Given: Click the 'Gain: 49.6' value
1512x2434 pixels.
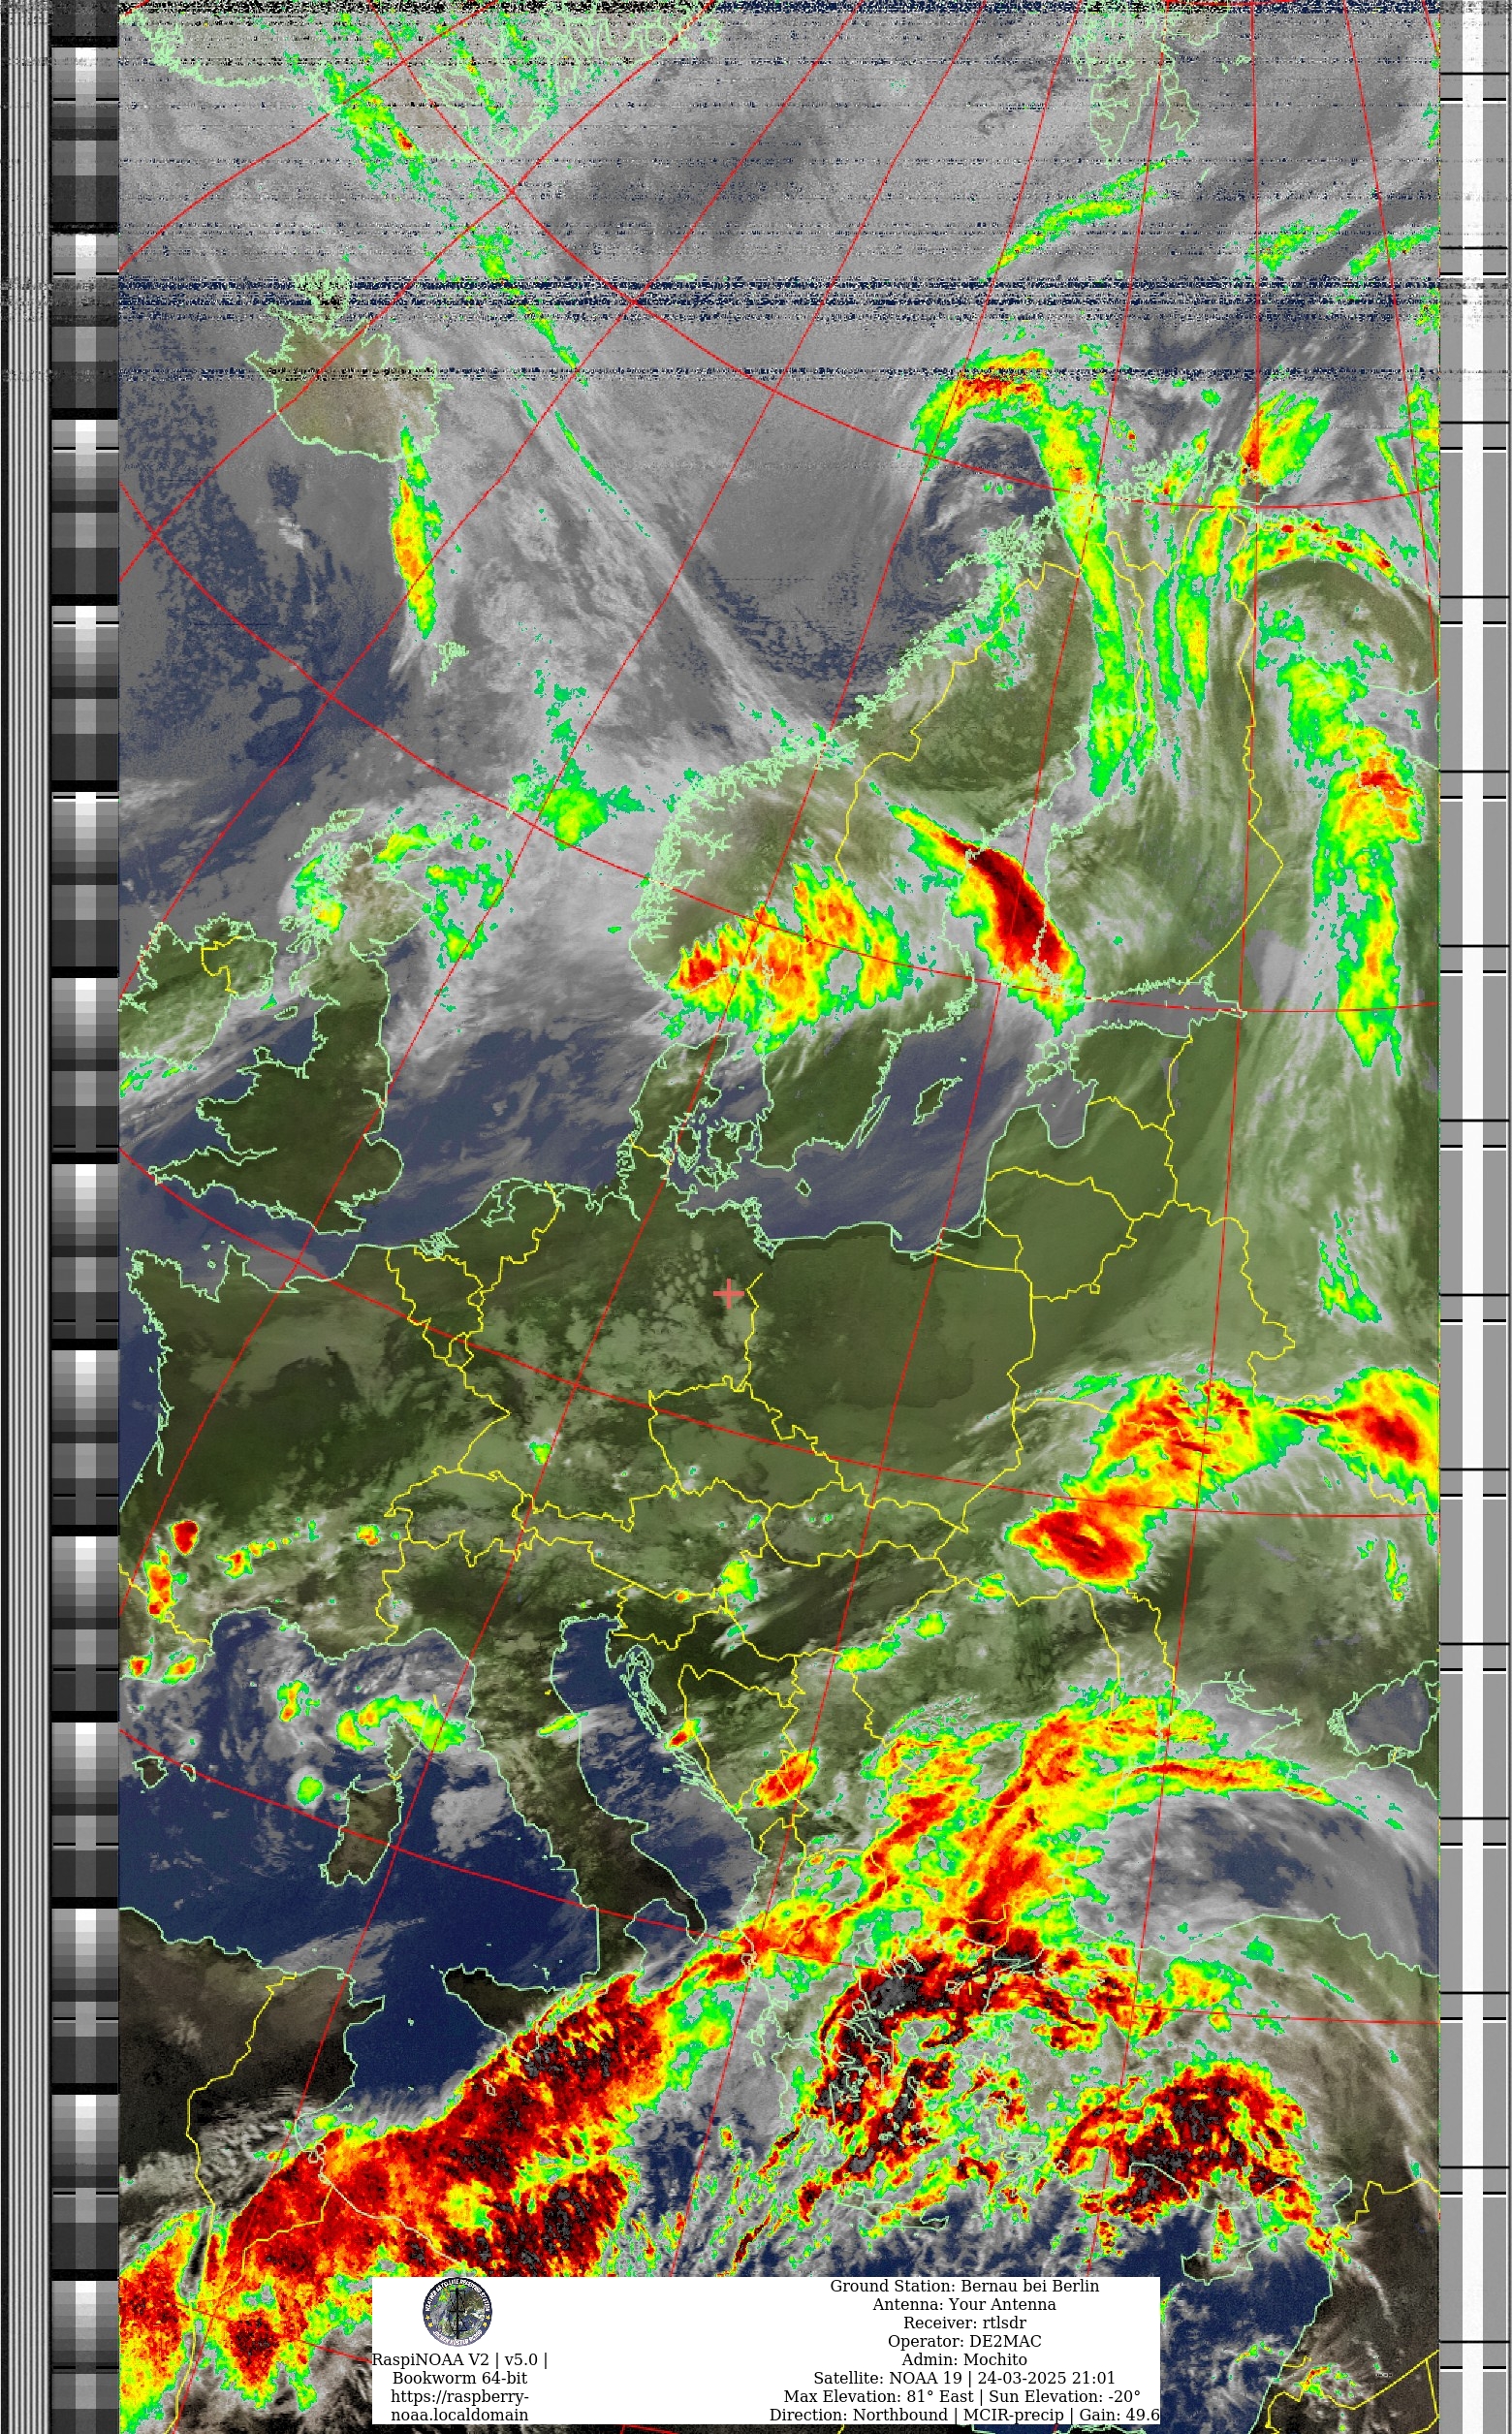Looking at the screenshot, I should point(1119,2415).
